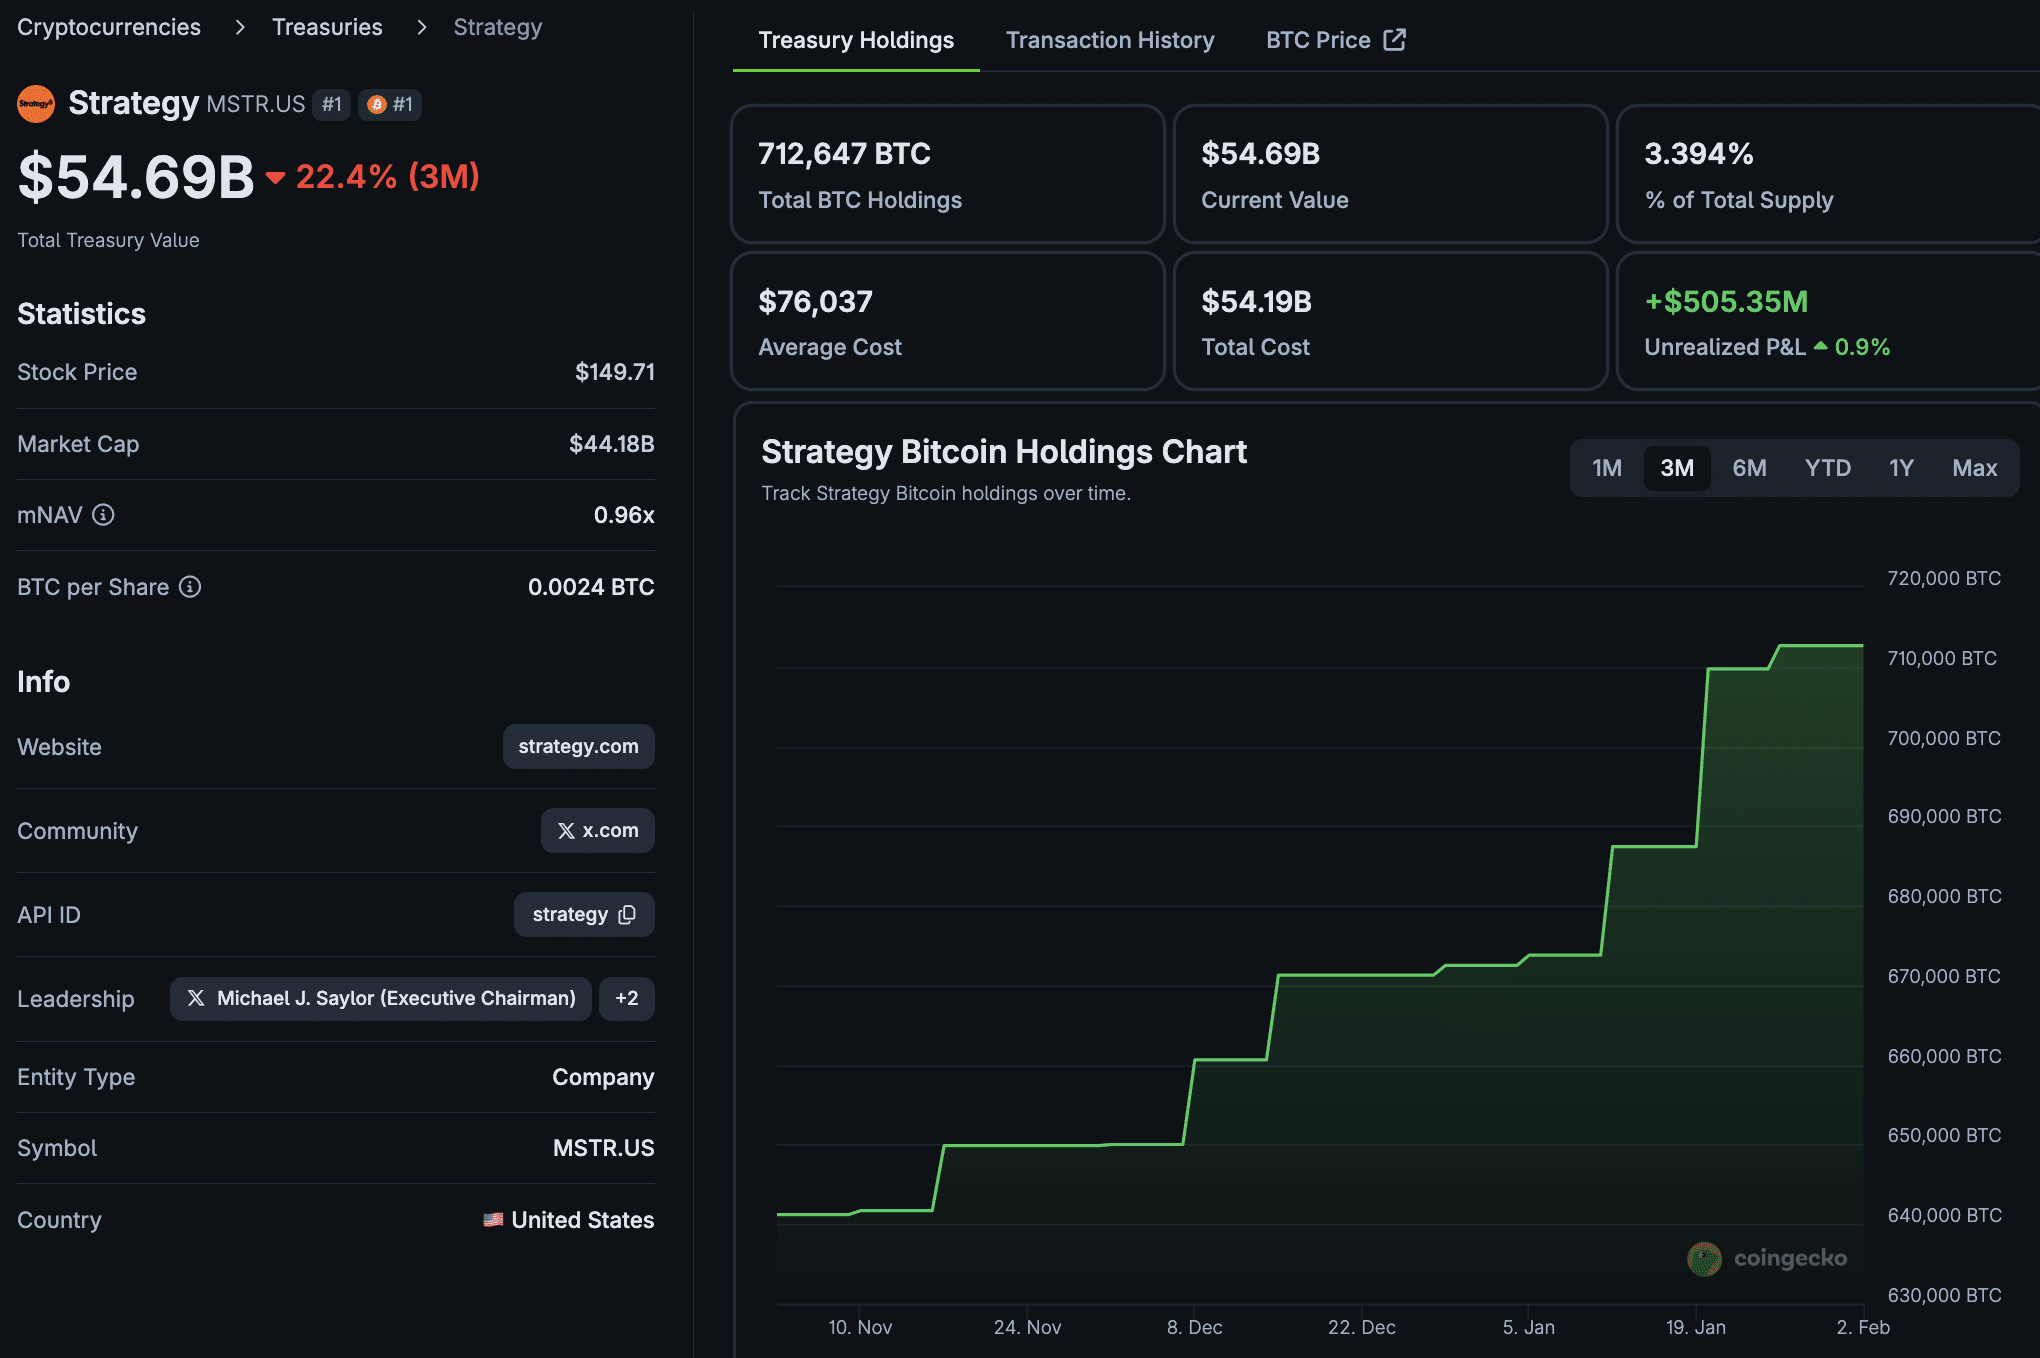Click the 710,000 BTC axis label
This screenshot has height=1358, width=2040.
(1942, 658)
